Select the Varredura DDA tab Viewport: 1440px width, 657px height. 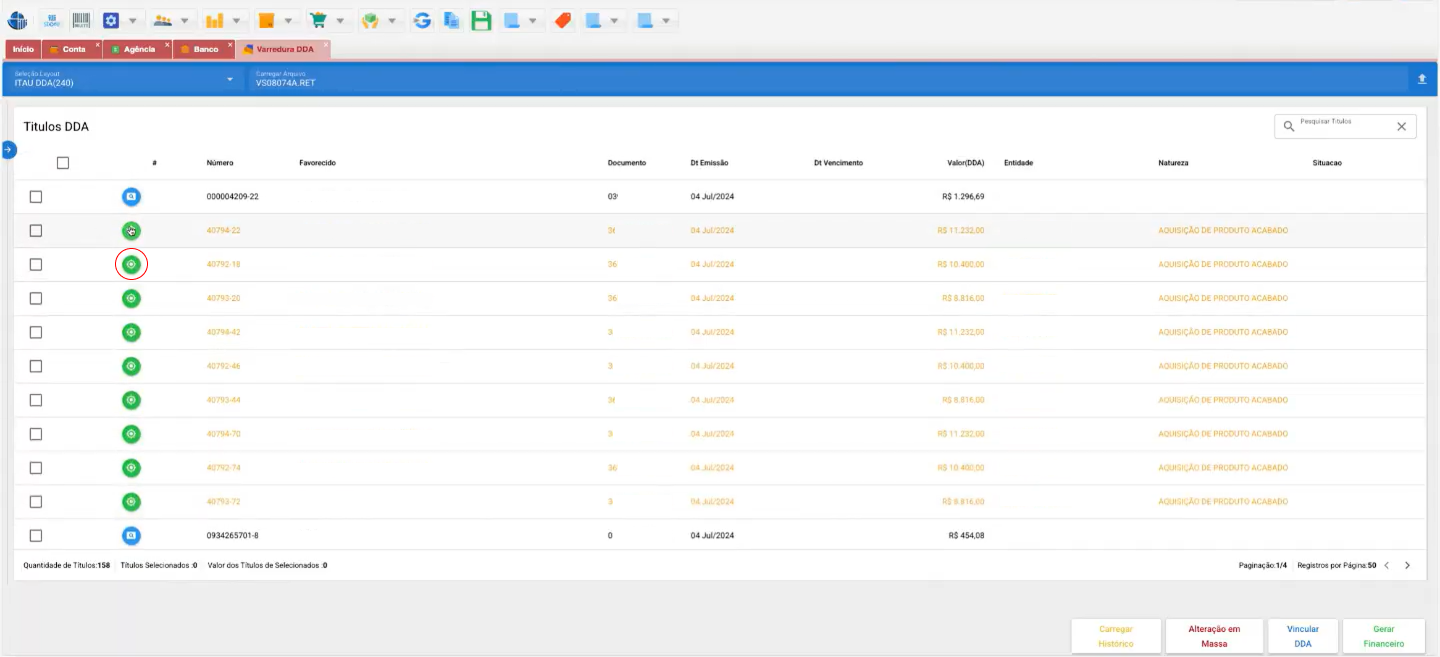click(284, 49)
